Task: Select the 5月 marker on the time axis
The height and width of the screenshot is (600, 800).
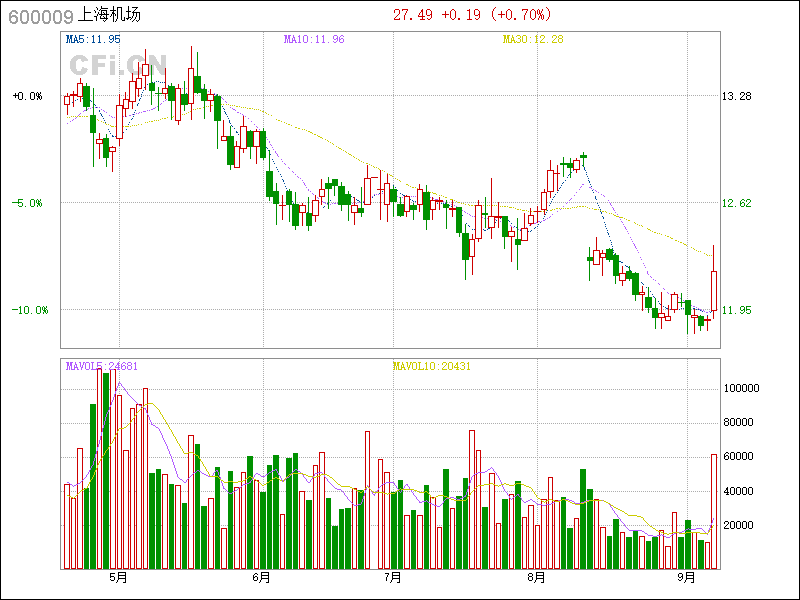Action: pos(118,577)
